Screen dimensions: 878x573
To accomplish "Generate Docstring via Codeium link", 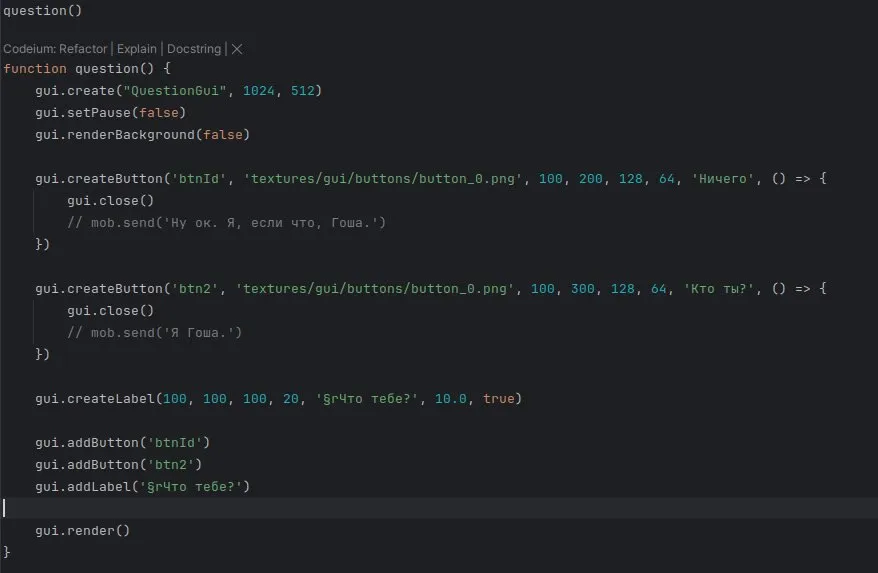I will pyautogui.click(x=194, y=49).
